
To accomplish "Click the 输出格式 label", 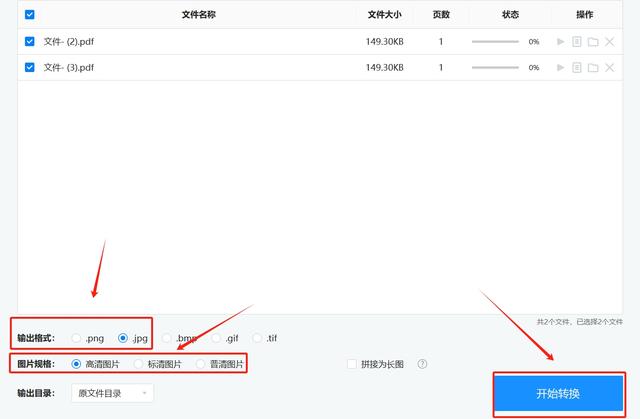I will pos(36,338).
